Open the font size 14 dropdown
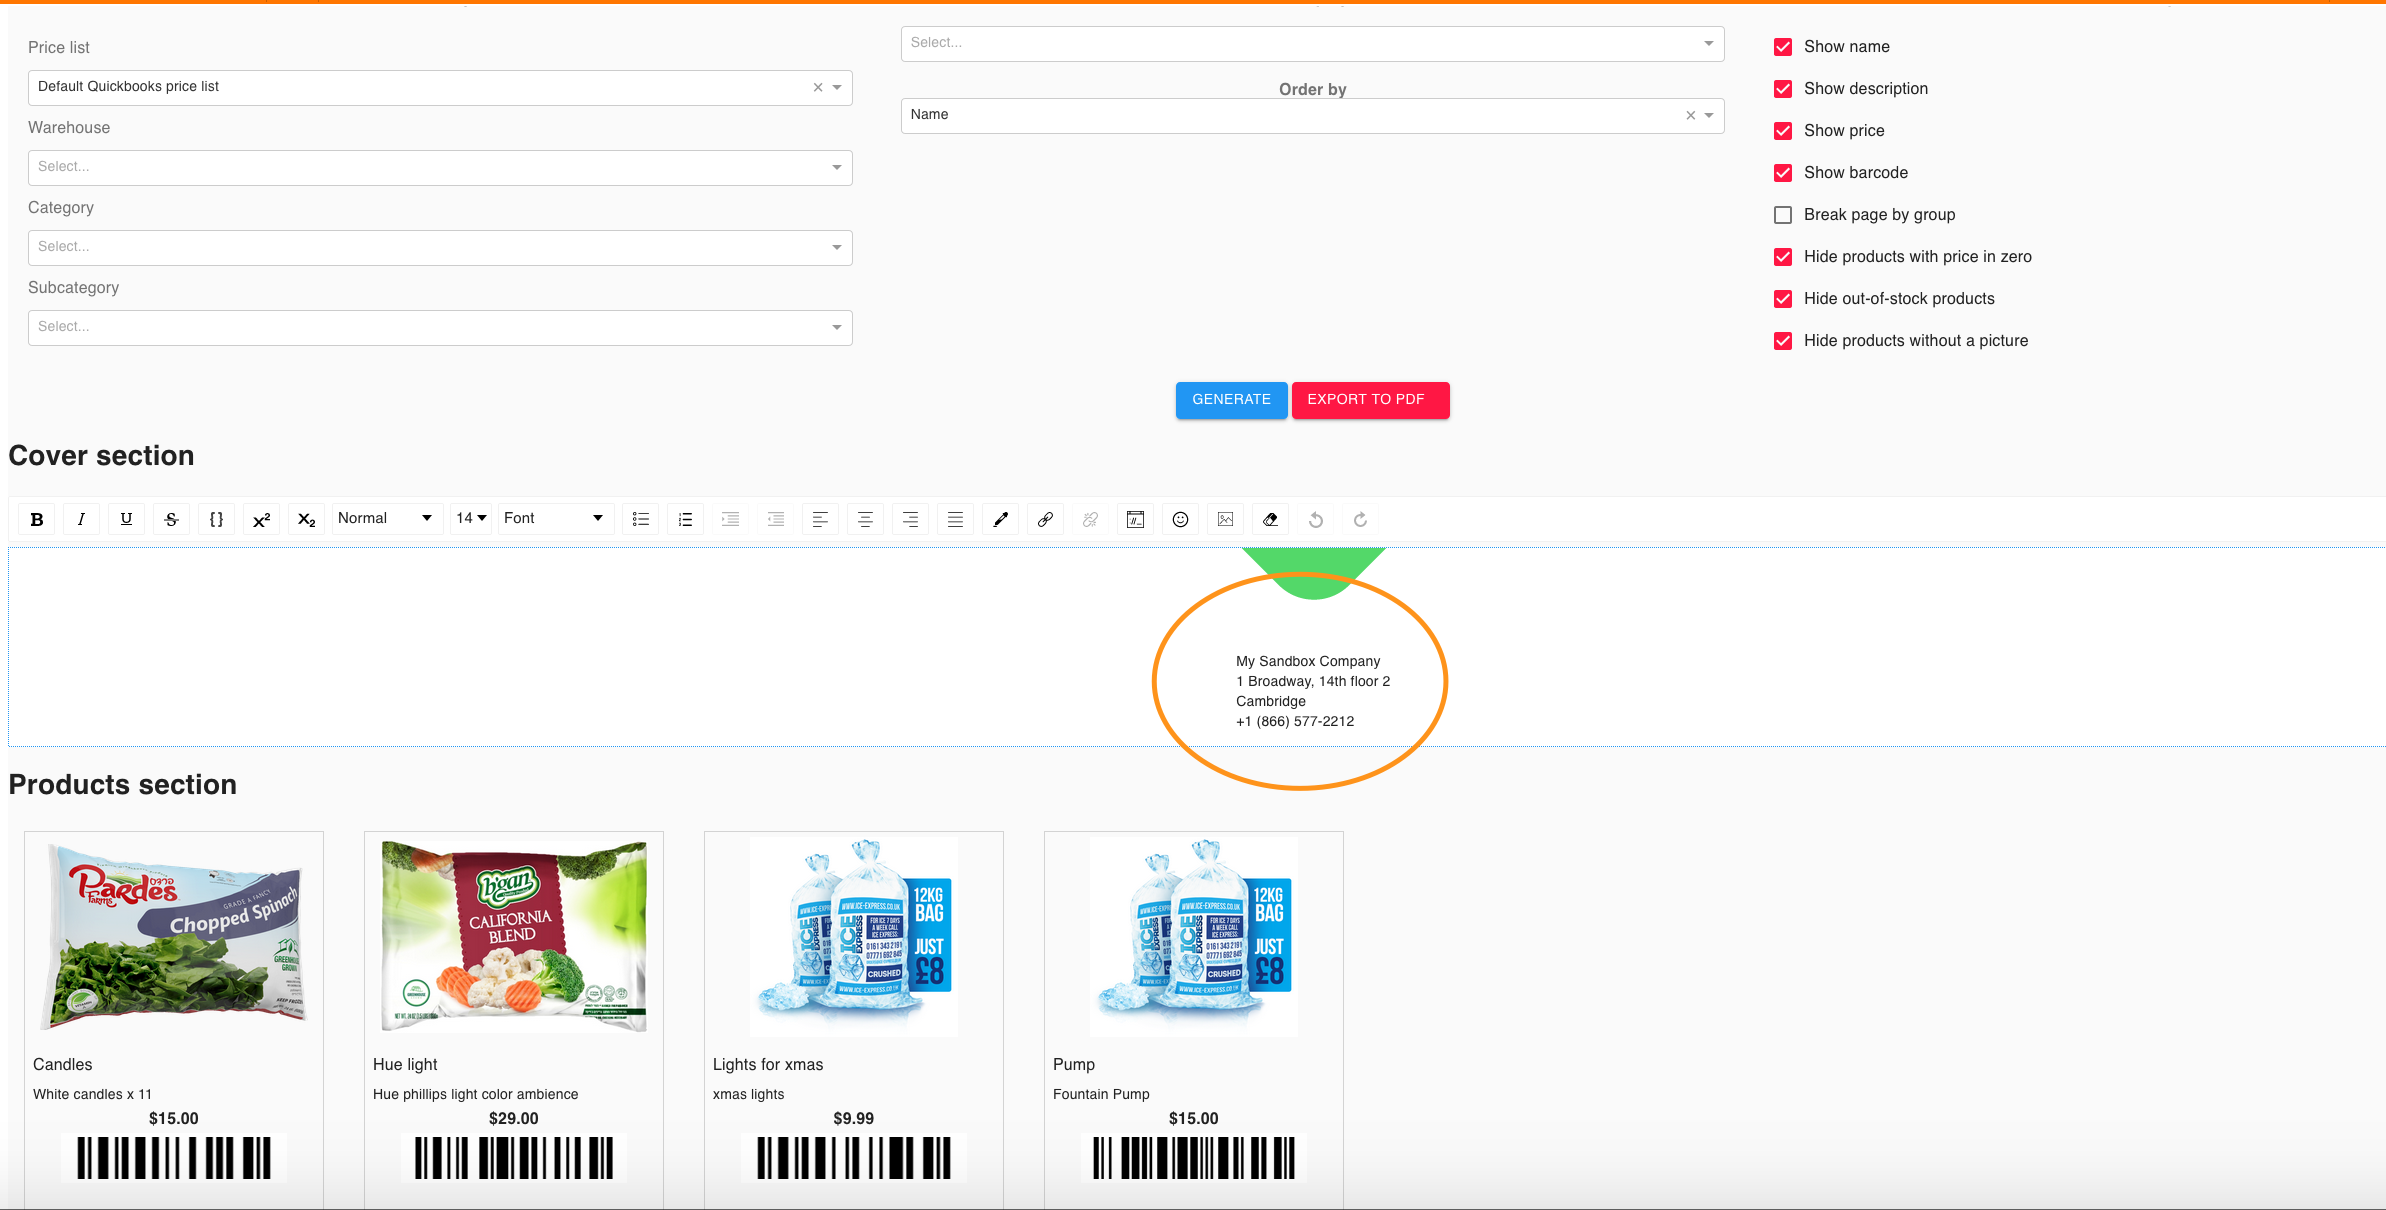Image resolution: width=2386 pixels, height=1210 pixels. tap(471, 518)
